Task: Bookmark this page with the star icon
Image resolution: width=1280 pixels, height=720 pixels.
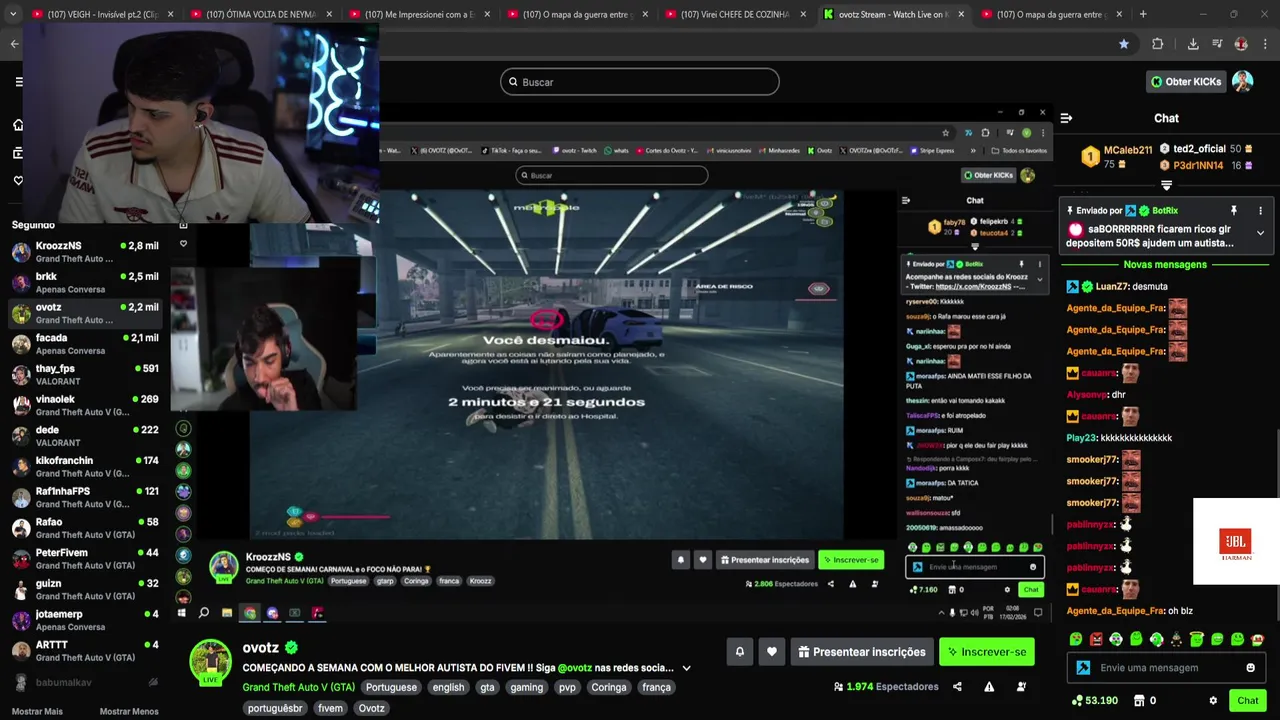Action: 1124,44
